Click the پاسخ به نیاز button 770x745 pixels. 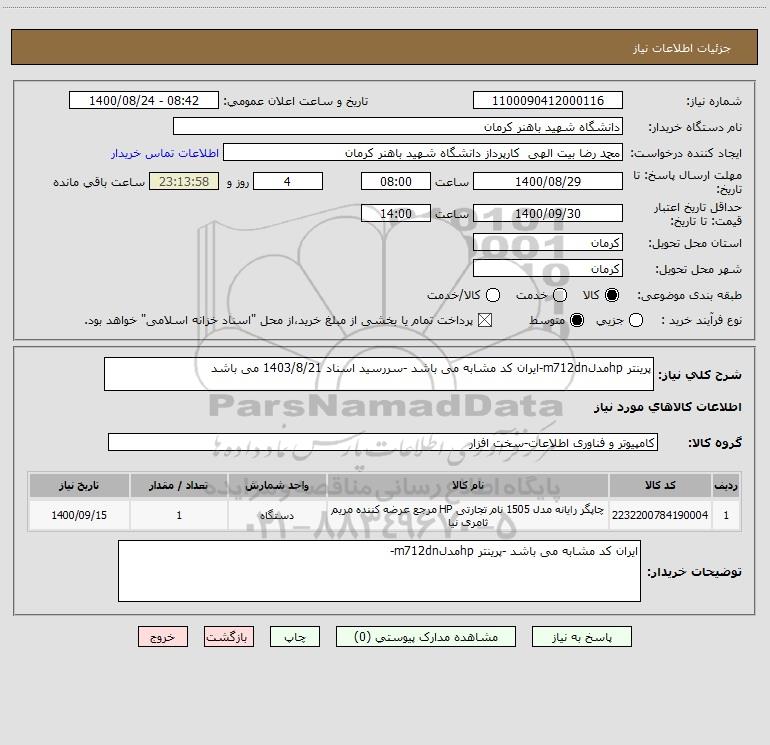582,637
